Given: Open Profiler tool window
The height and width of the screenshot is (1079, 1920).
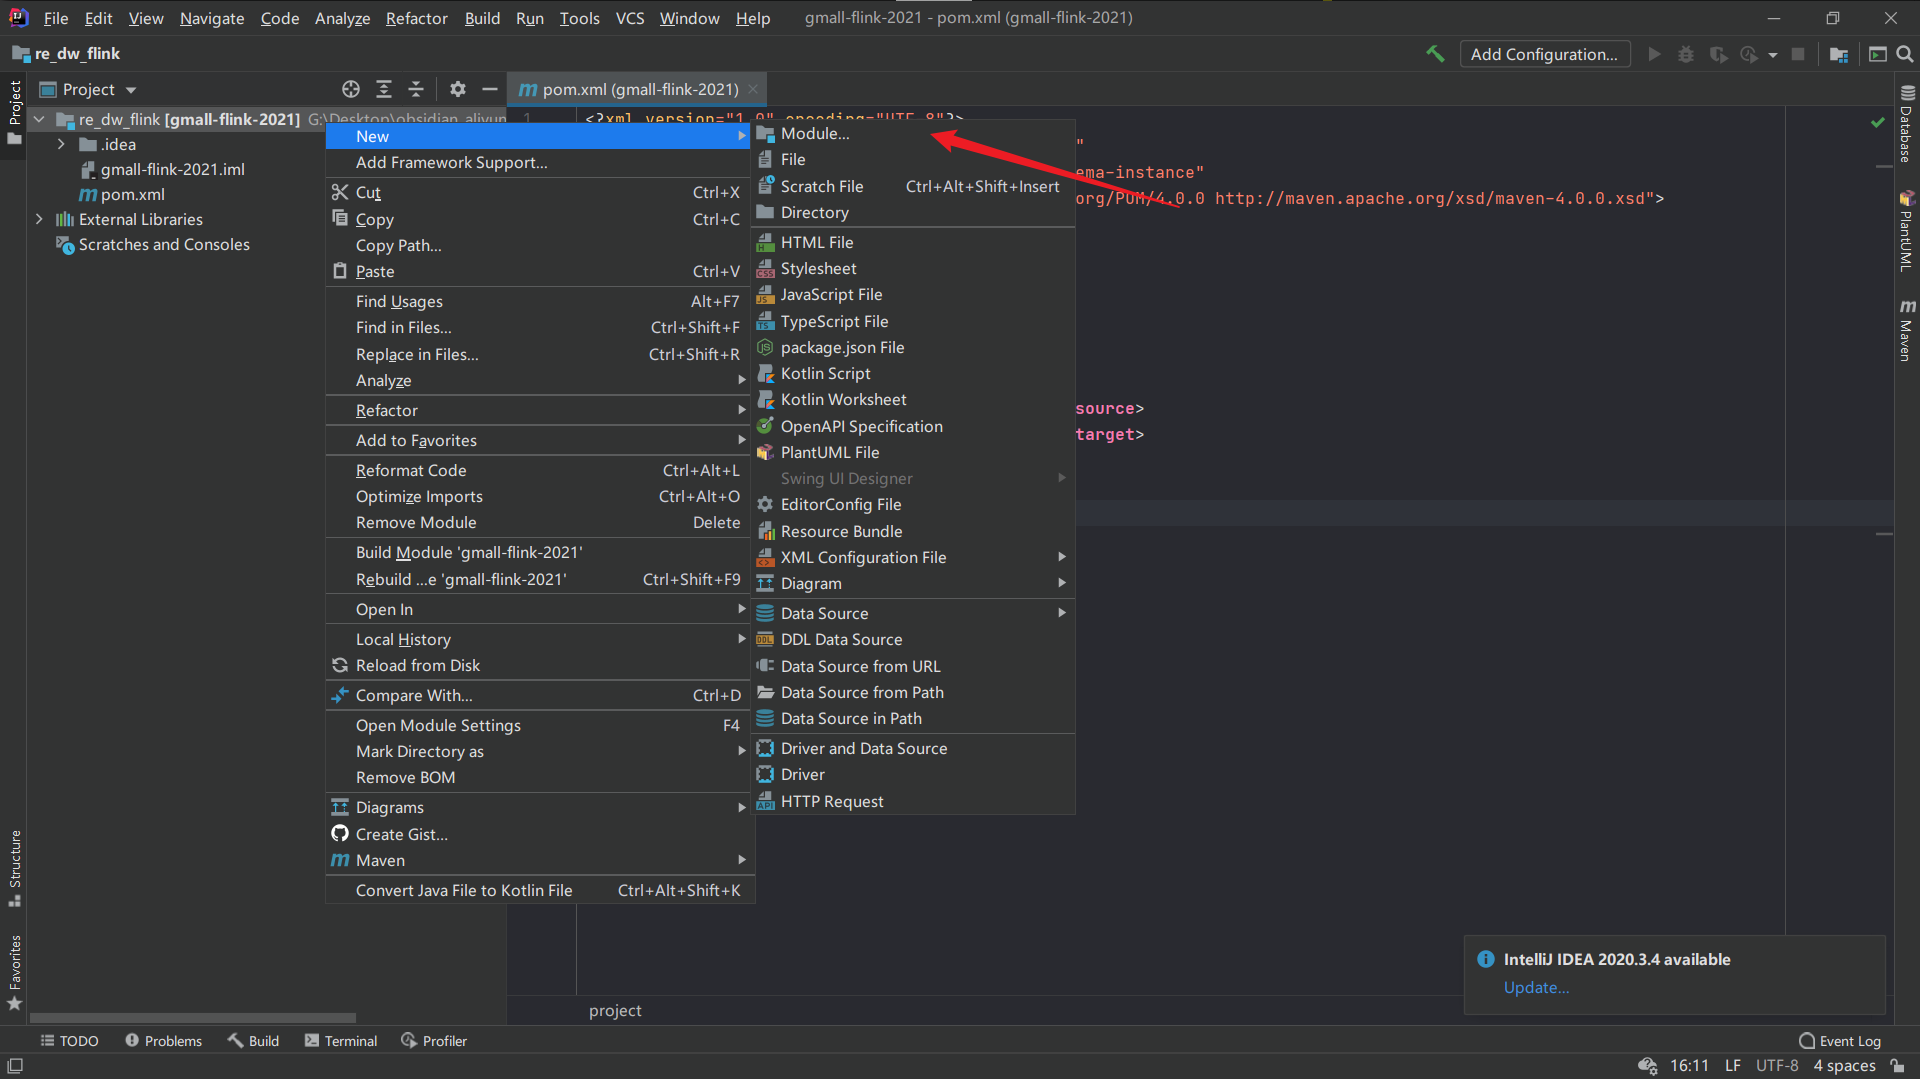Looking at the screenshot, I should [x=434, y=1041].
